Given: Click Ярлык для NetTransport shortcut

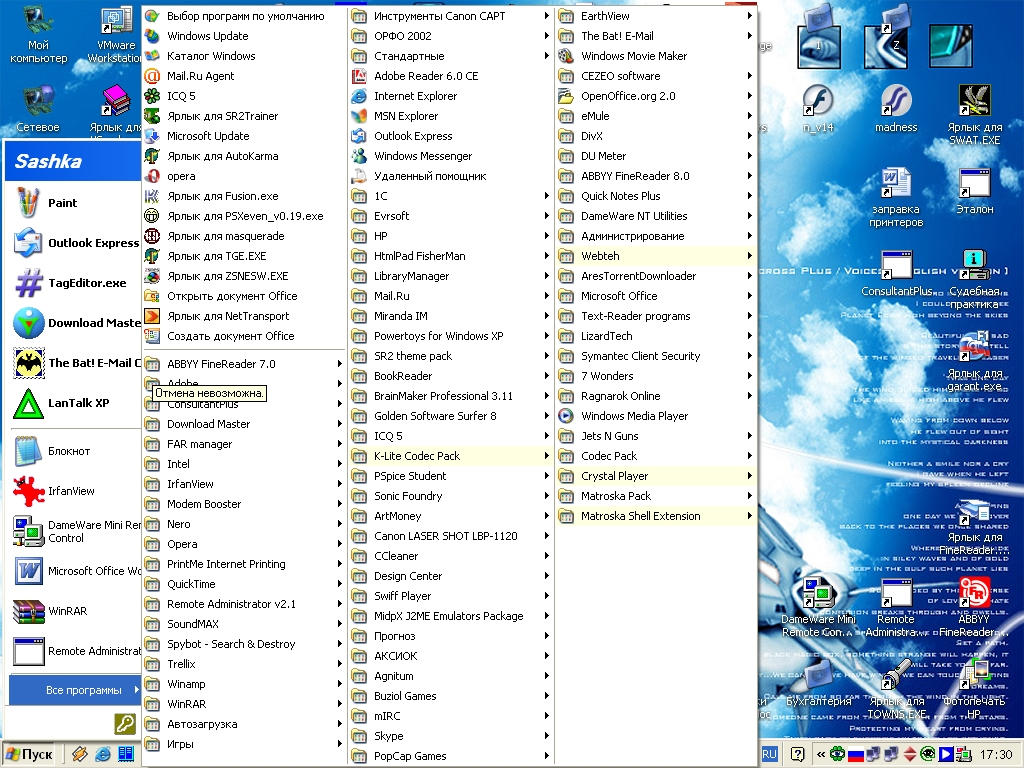Looking at the screenshot, I should coord(243,316).
